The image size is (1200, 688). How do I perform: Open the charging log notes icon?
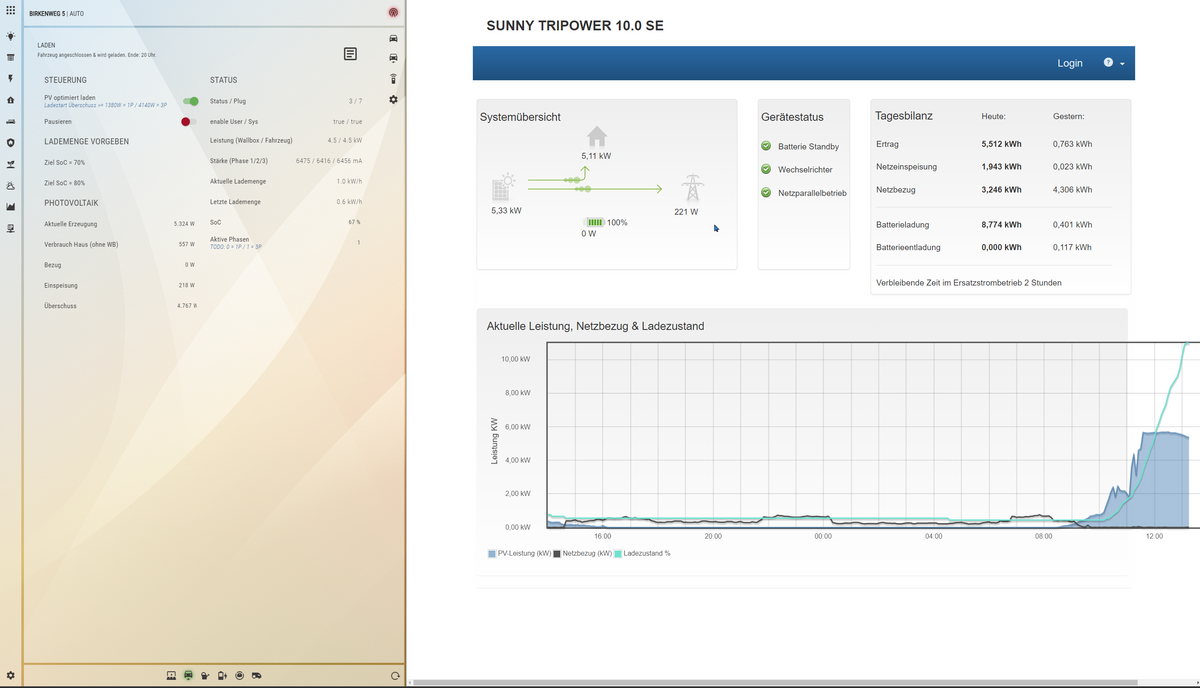coord(350,54)
